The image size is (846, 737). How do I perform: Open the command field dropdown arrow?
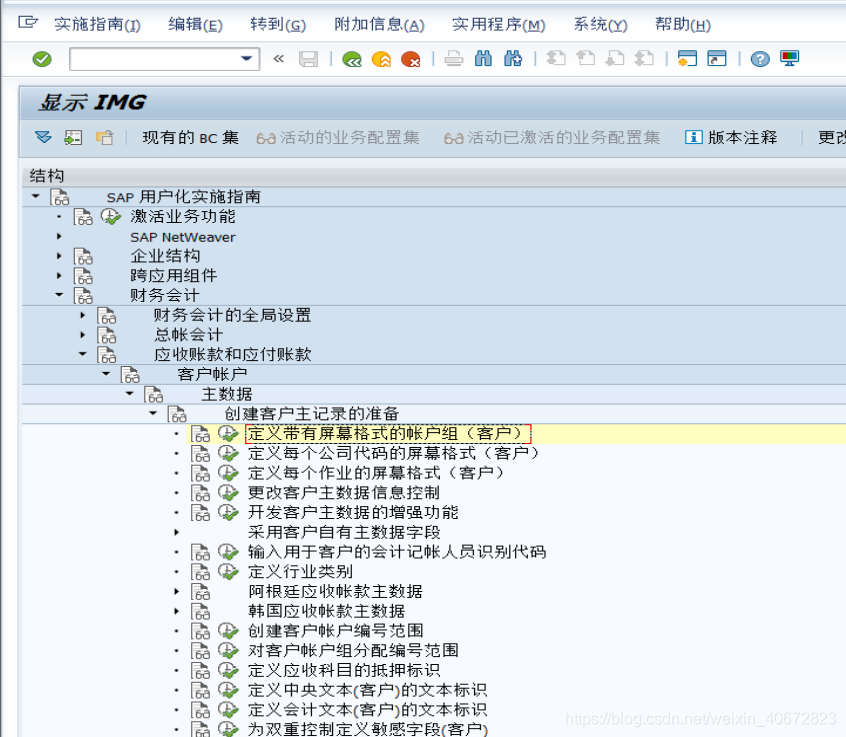click(247, 58)
